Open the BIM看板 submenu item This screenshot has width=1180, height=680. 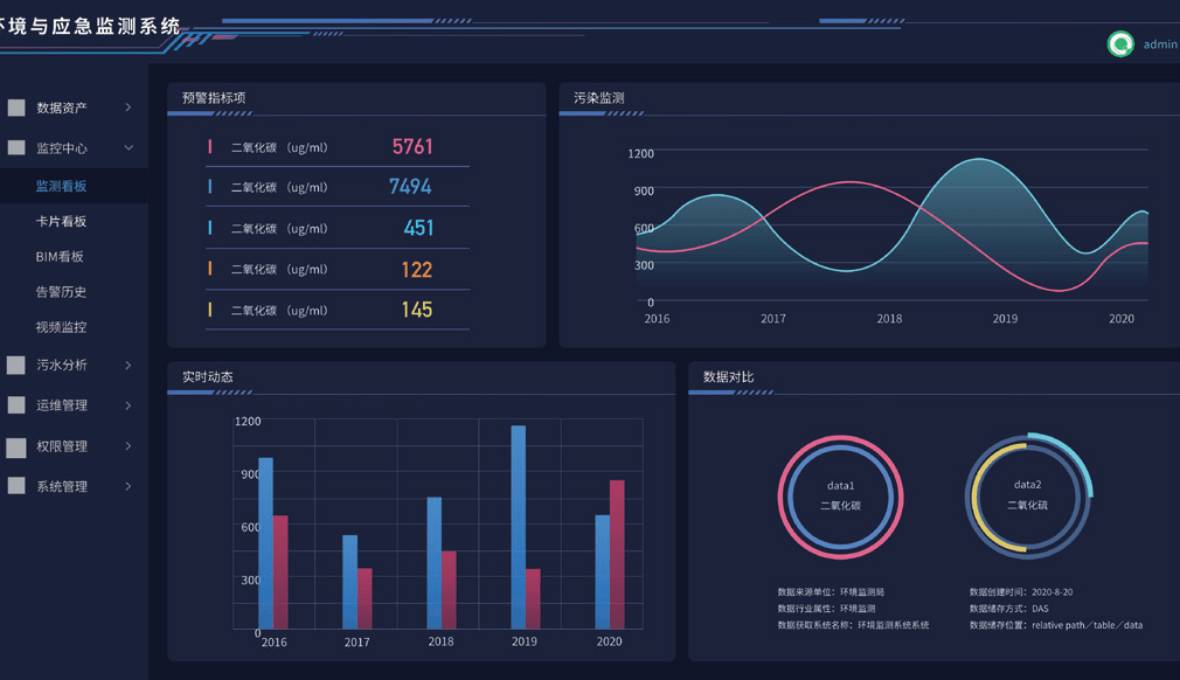[60, 256]
